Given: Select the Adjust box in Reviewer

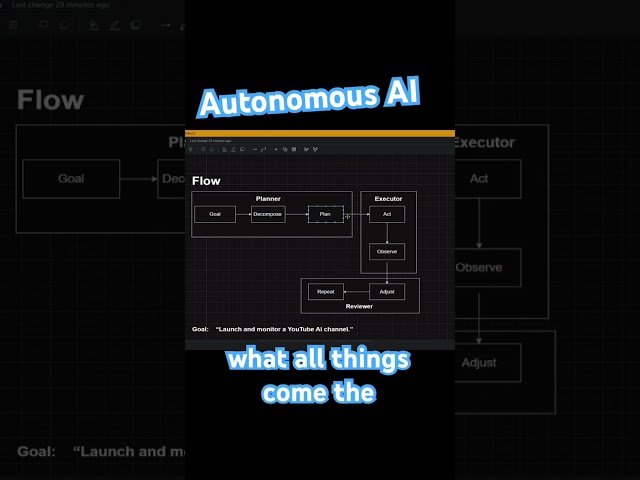Looking at the screenshot, I should coord(387,292).
